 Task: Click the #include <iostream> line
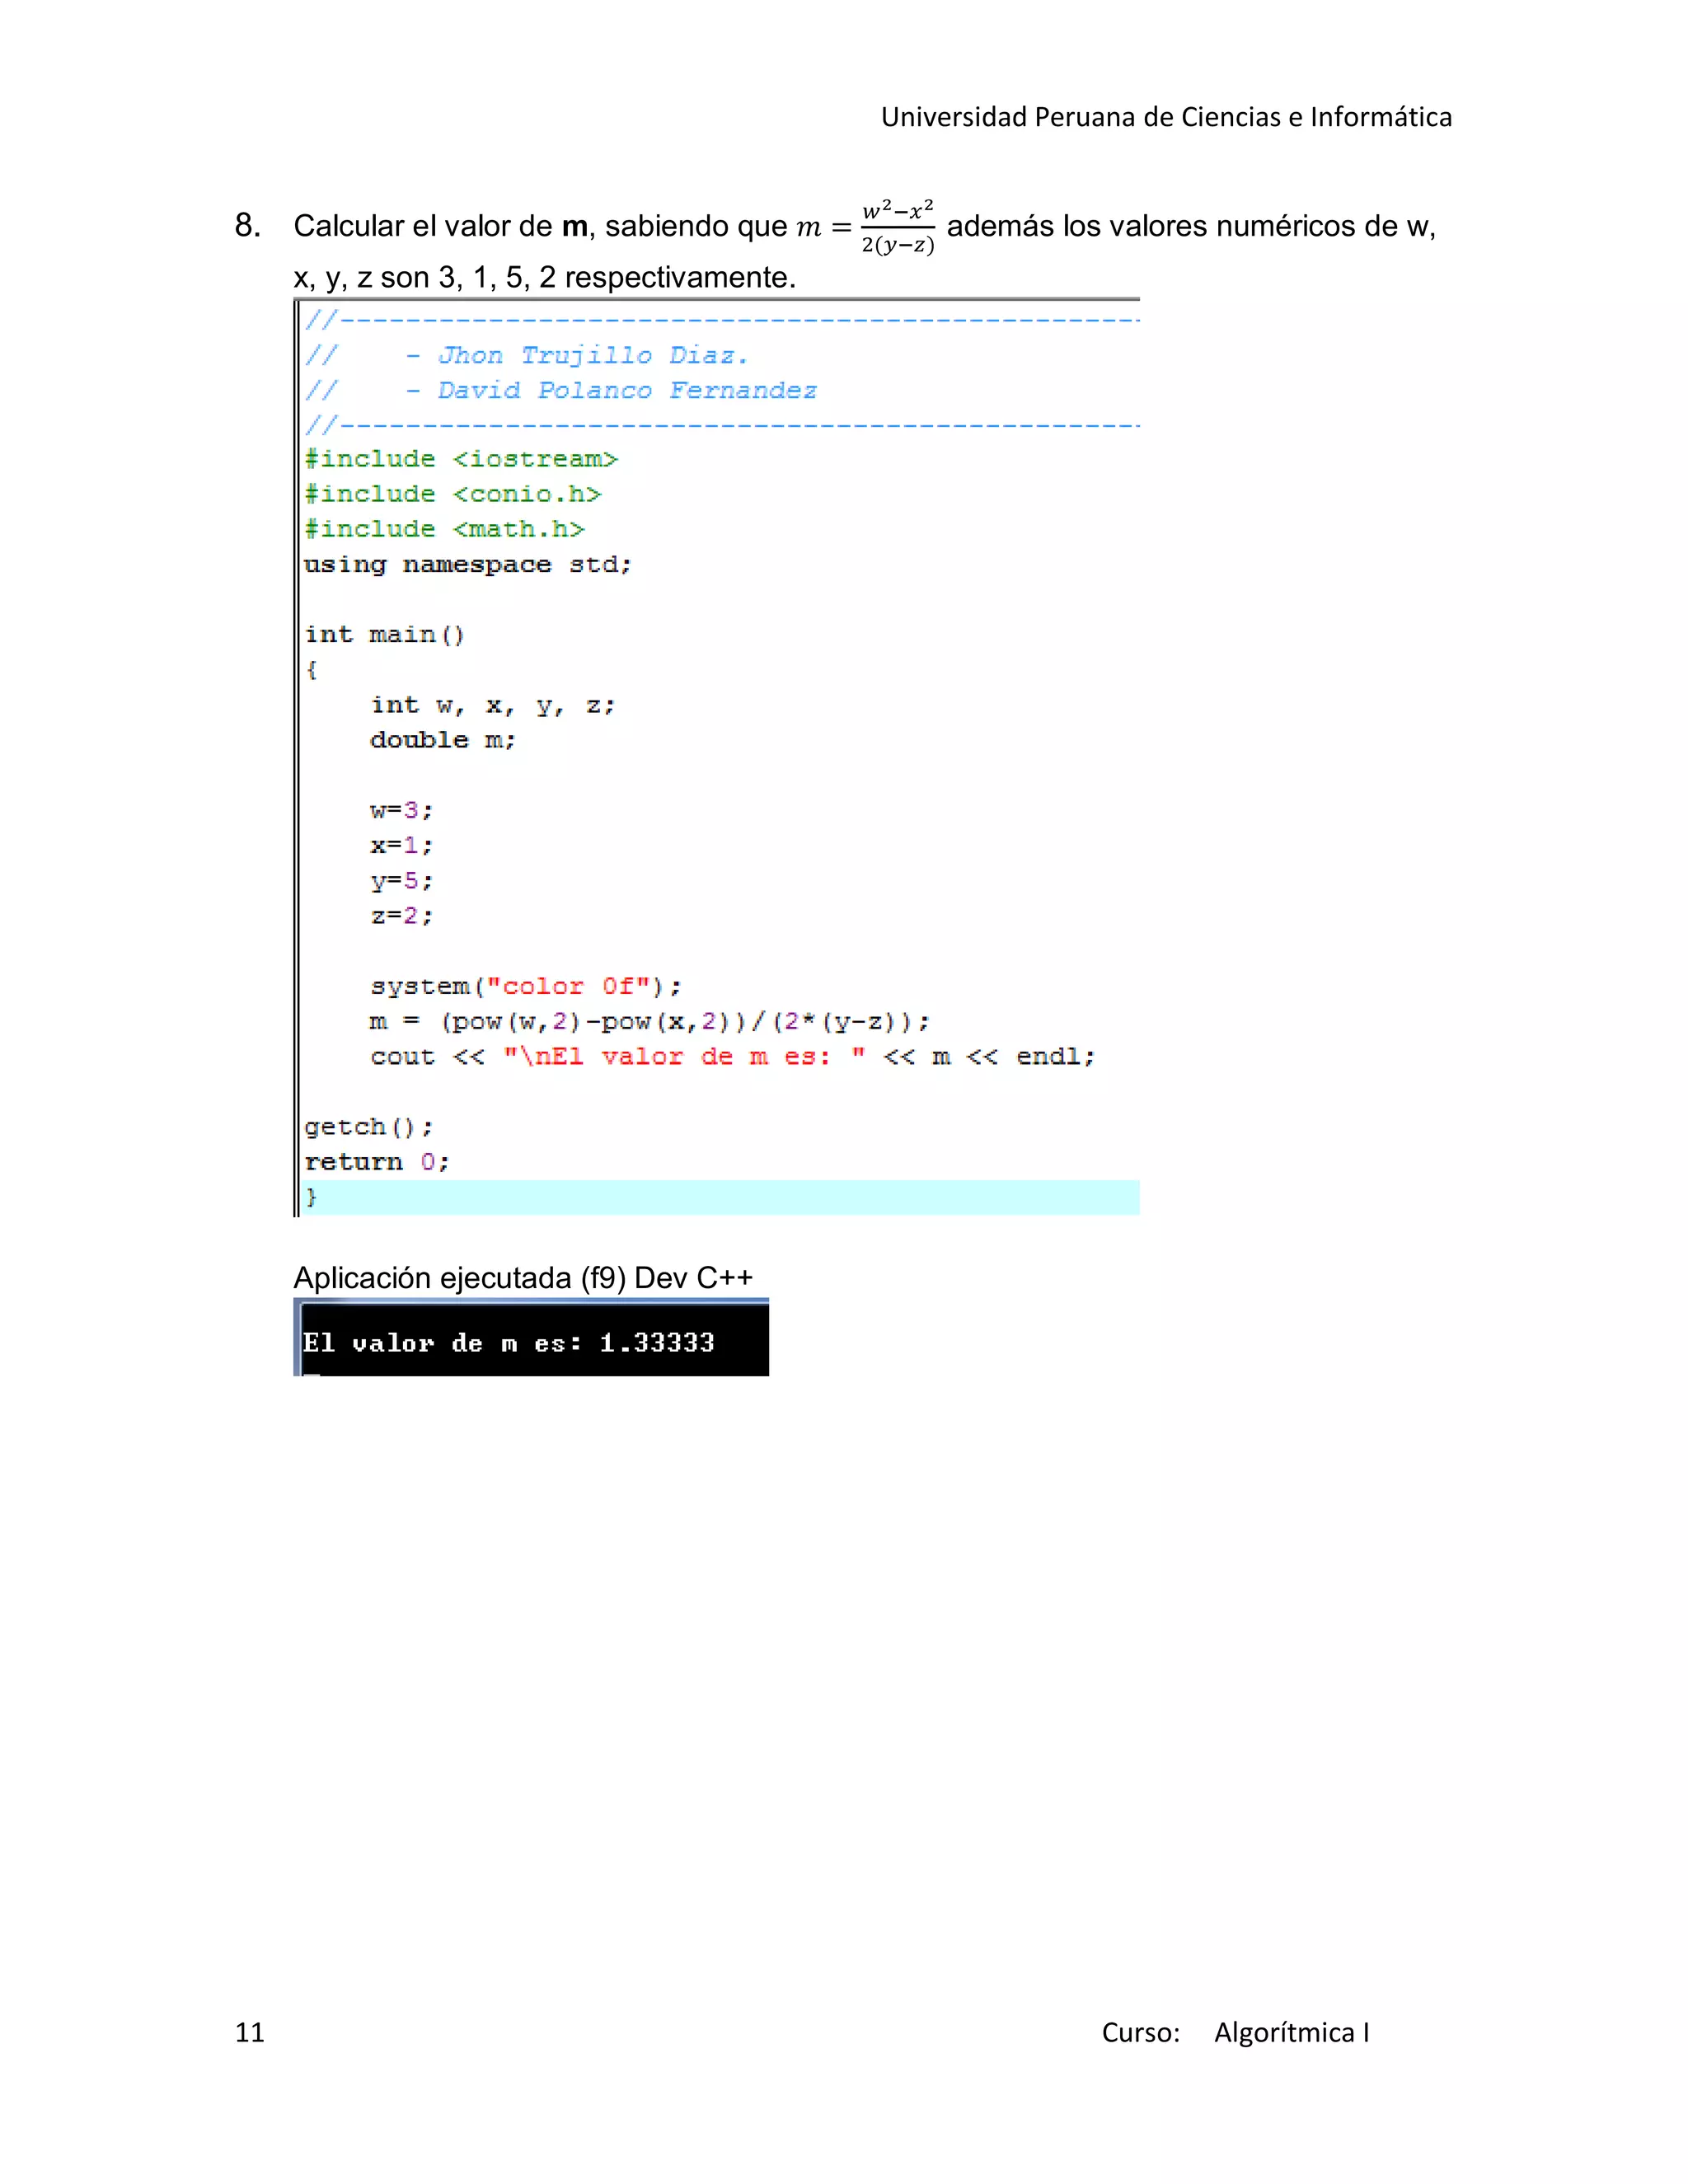(461, 459)
